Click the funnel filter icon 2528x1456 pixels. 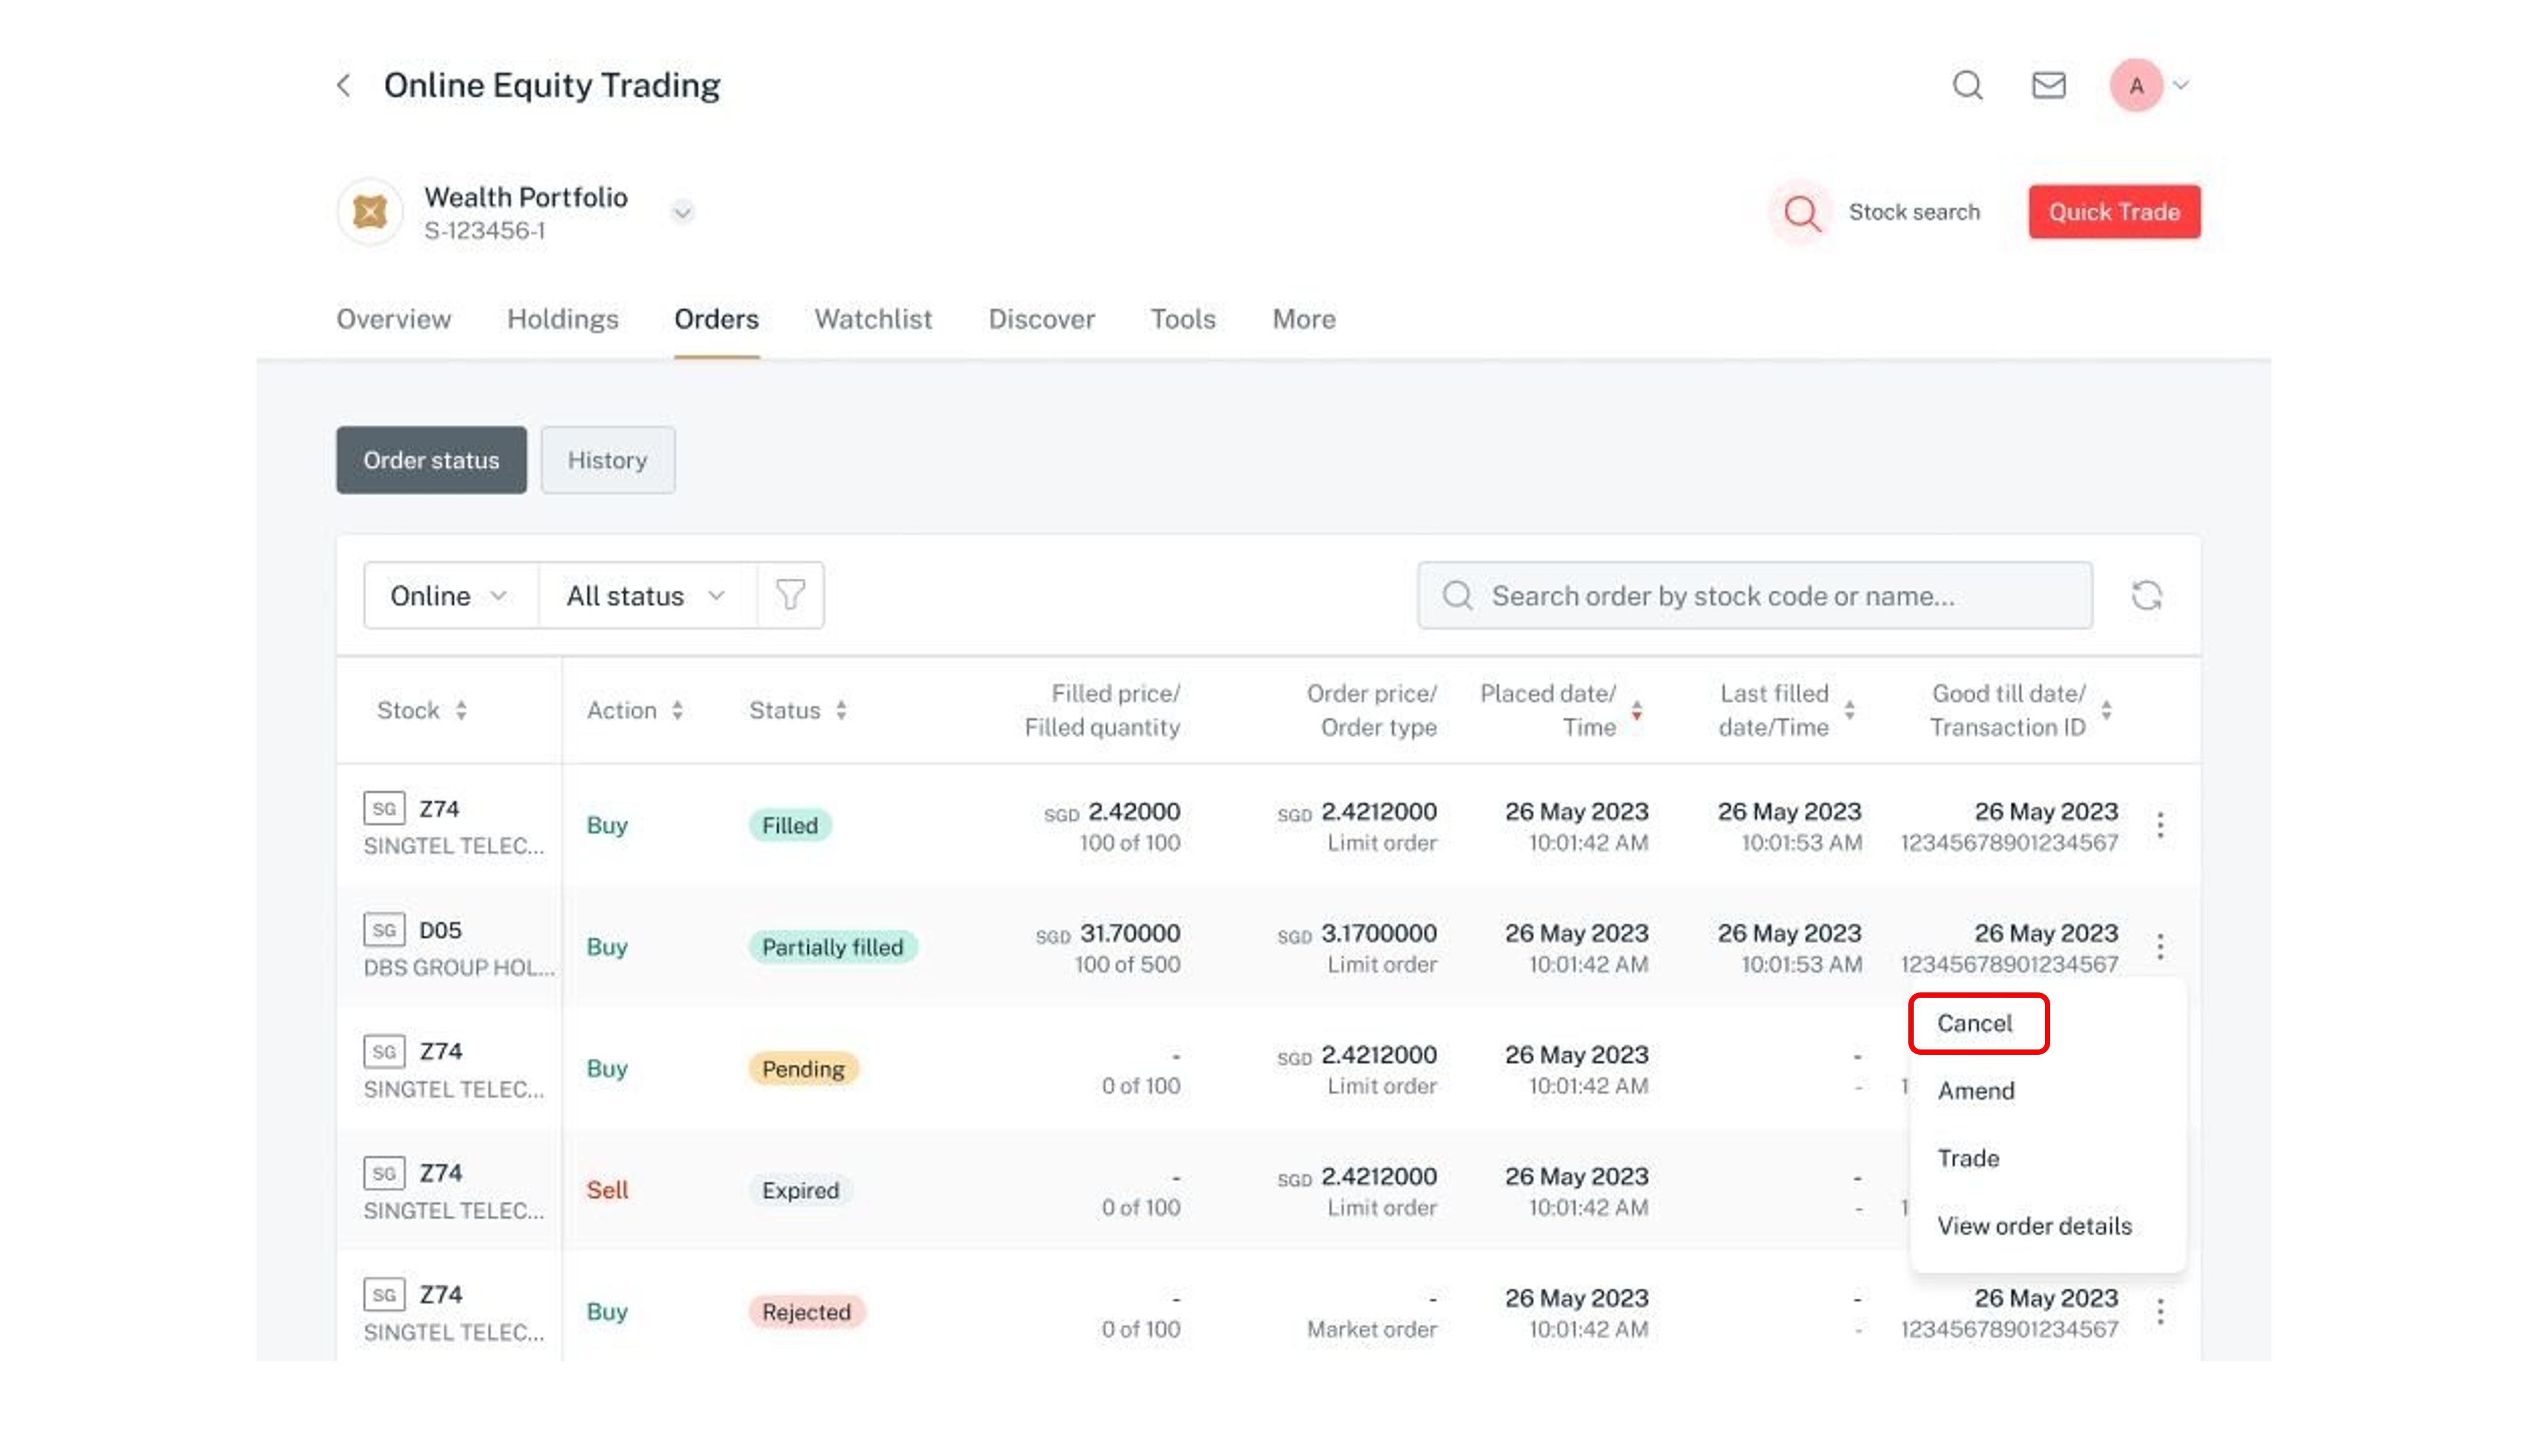(790, 596)
